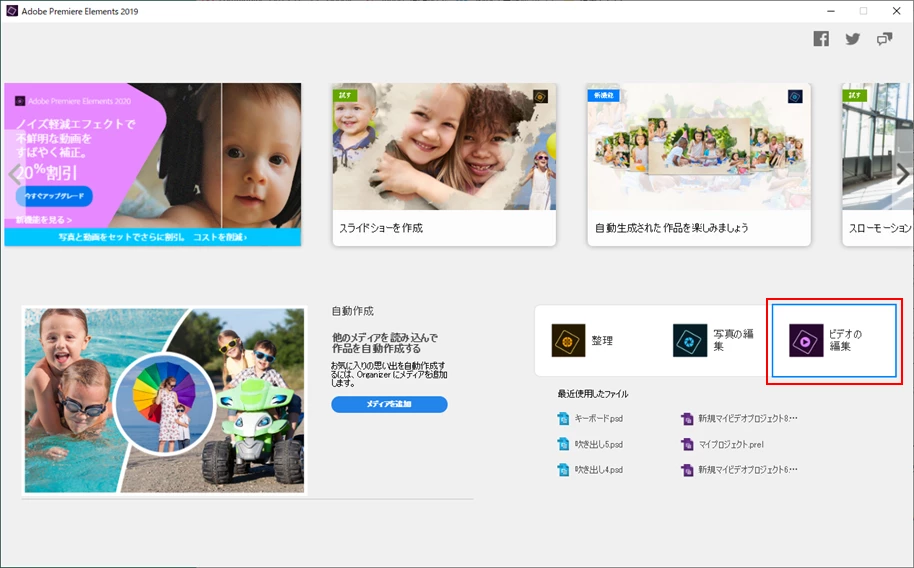This screenshot has height=568, width=914.
Task: Click the file icon next to 吹き出し4.psd
Action: pyautogui.click(x=563, y=469)
